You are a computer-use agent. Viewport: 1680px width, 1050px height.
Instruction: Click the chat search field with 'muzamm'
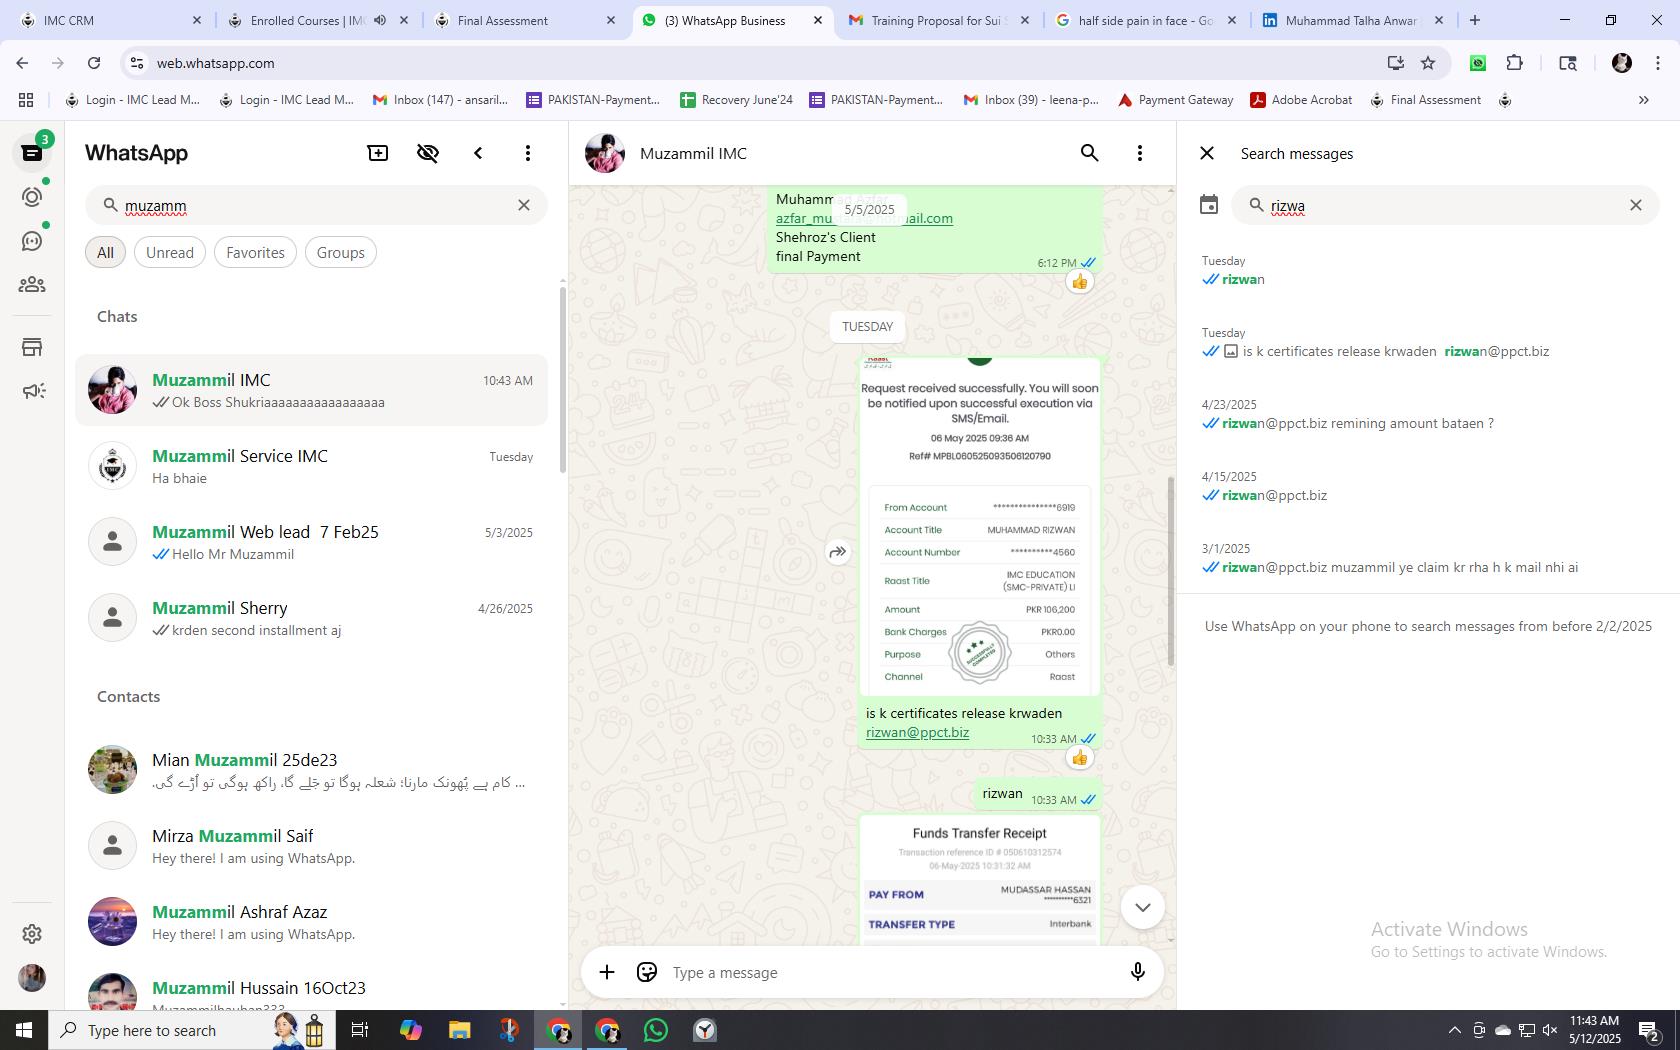[x=316, y=205]
